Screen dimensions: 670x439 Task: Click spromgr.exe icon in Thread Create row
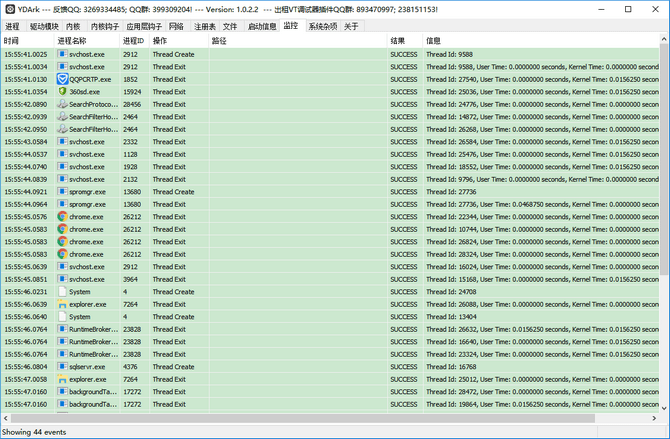coord(62,191)
